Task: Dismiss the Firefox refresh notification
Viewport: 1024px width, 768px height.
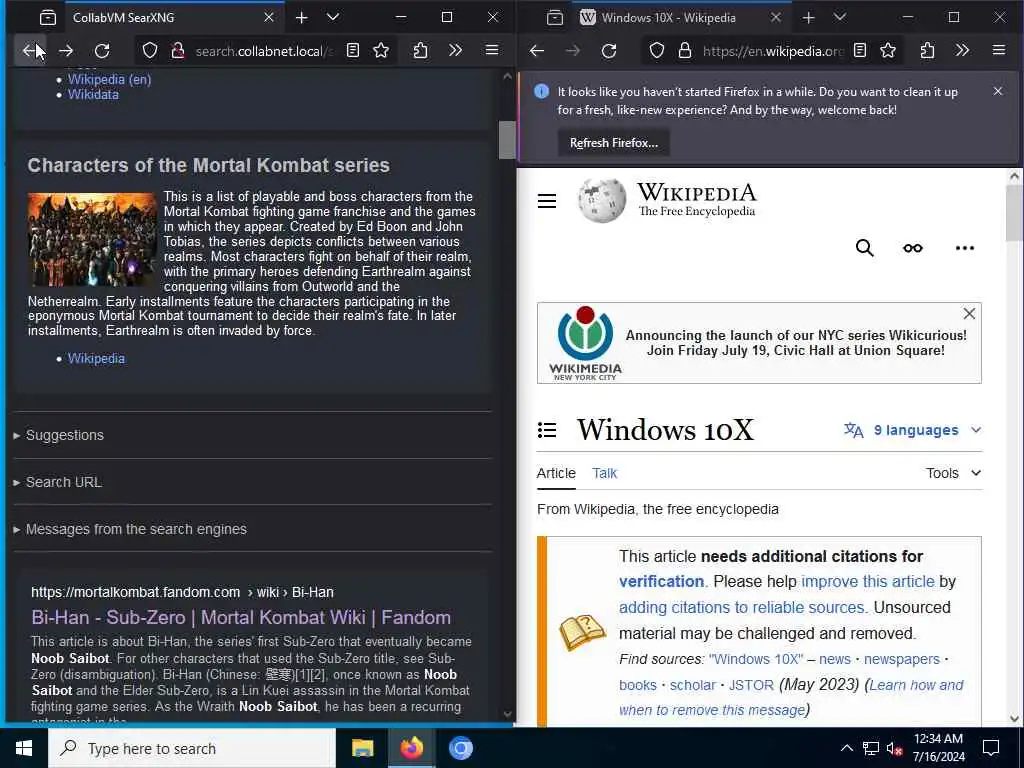Action: coord(997,91)
